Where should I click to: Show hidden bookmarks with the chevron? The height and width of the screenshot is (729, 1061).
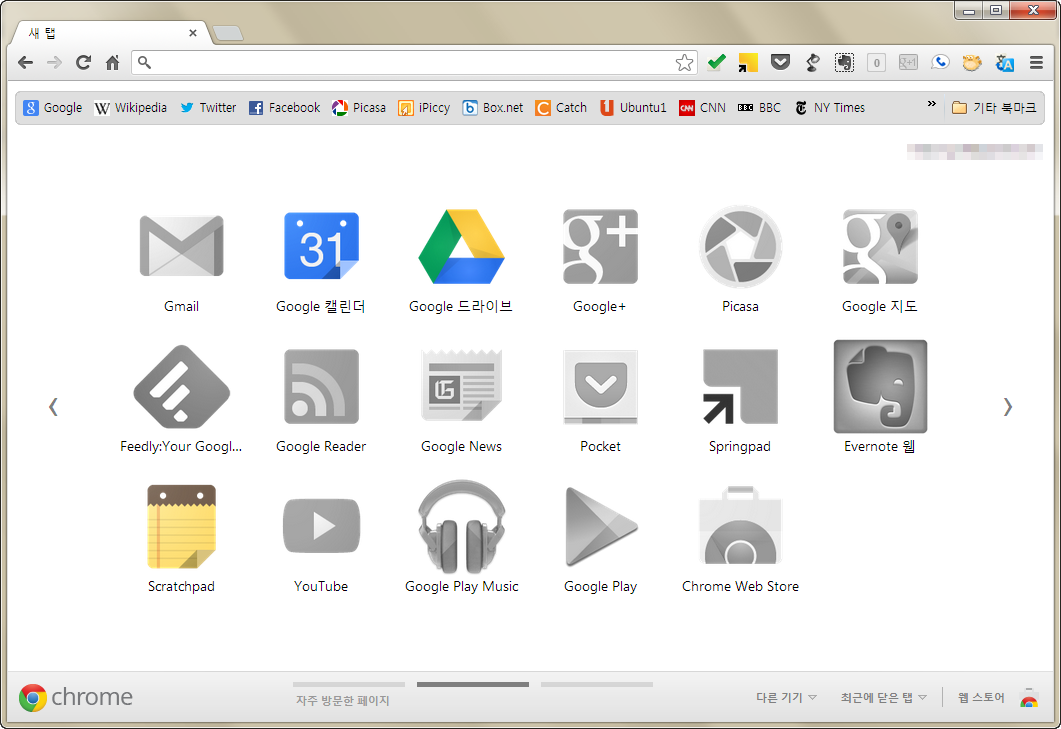tap(932, 104)
